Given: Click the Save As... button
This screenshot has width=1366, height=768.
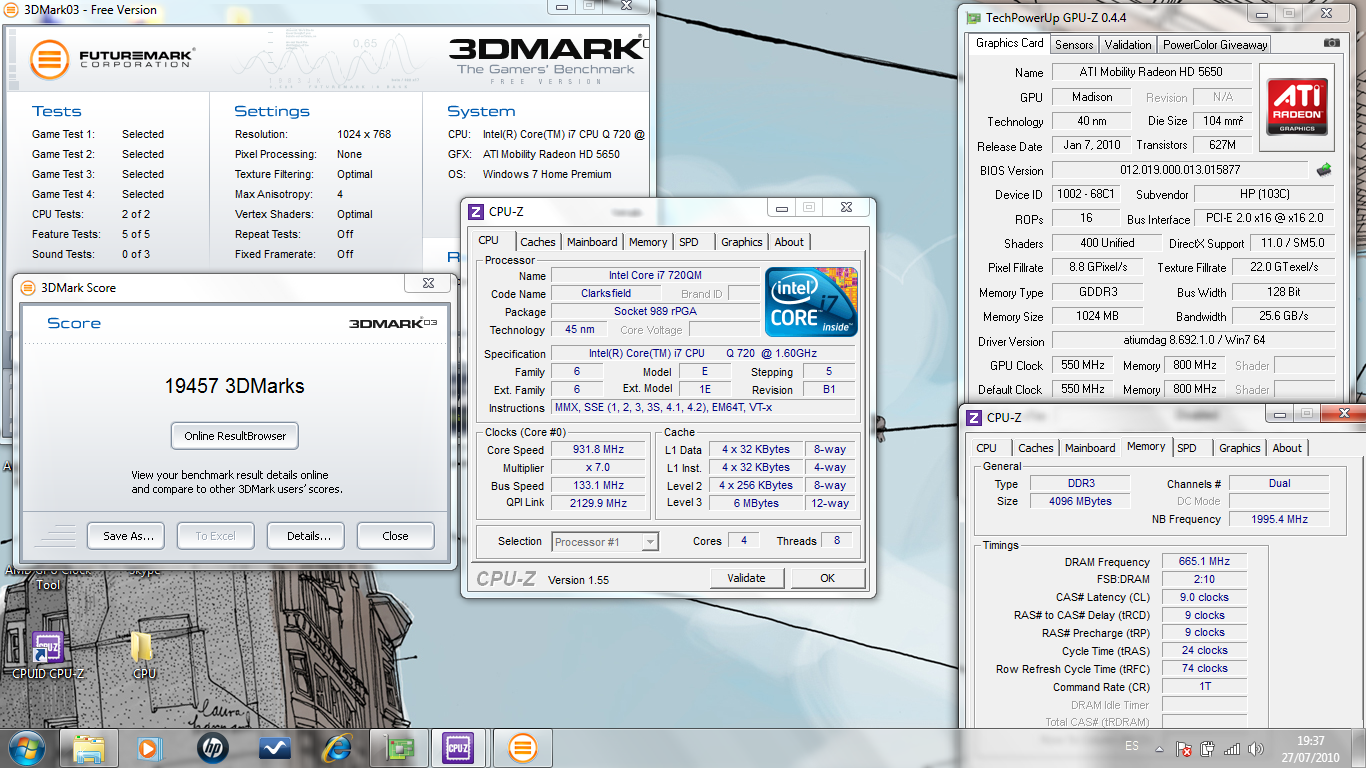Looking at the screenshot, I should point(125,536).
